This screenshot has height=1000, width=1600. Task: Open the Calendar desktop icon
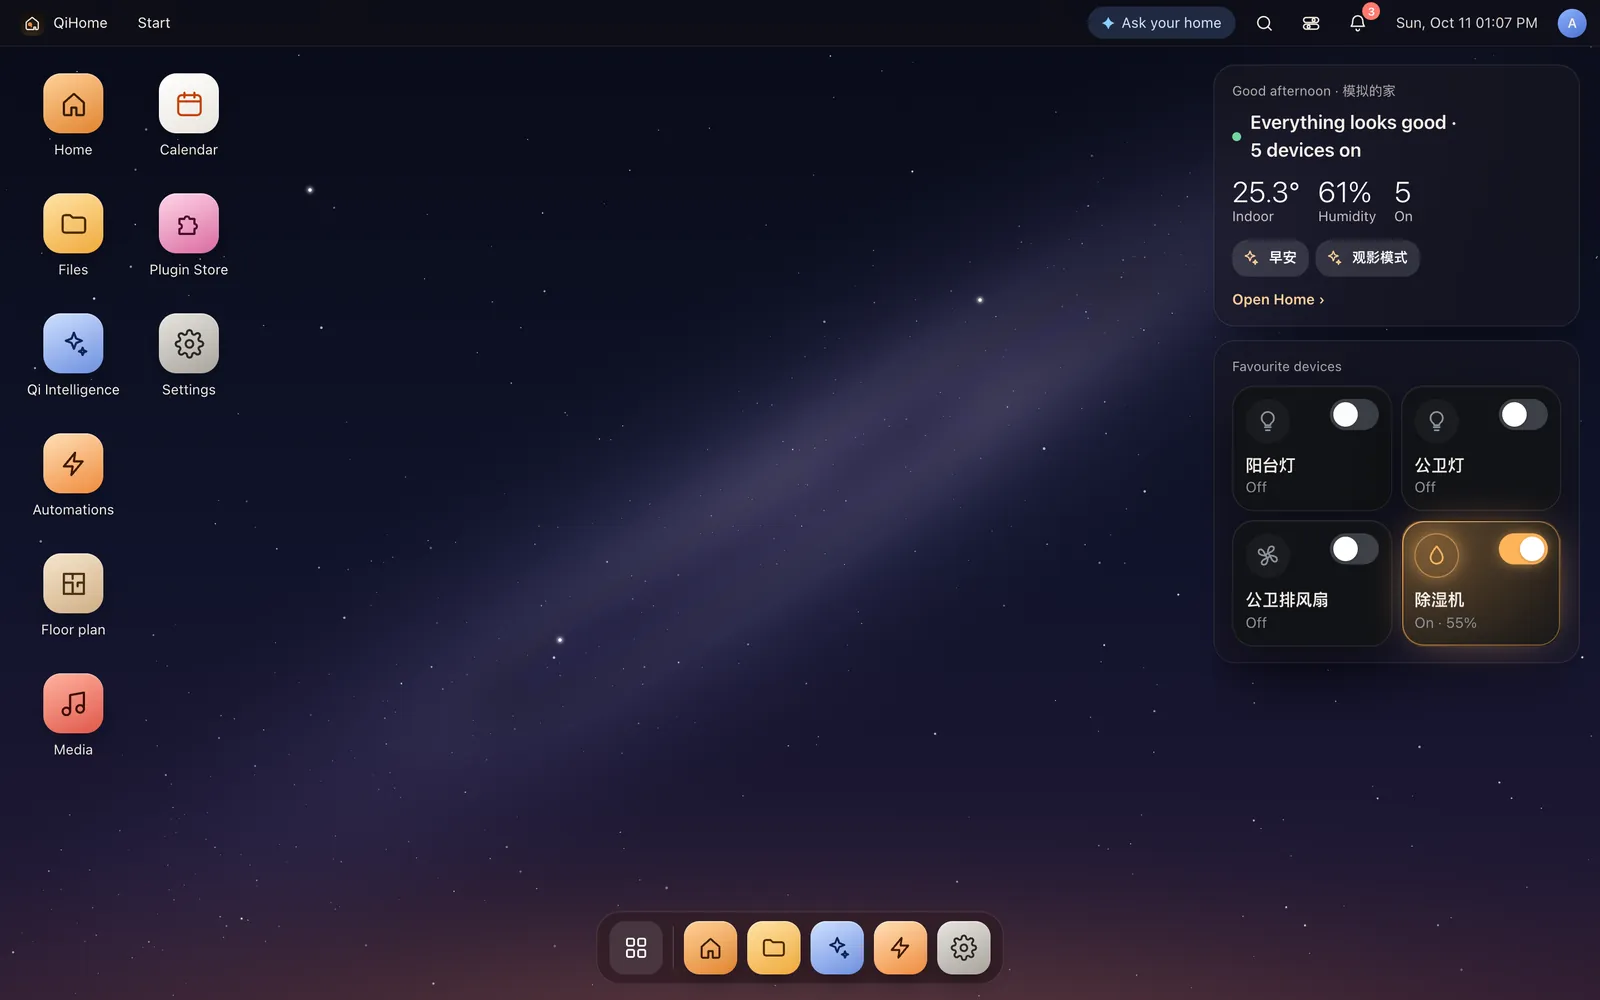[x=188, y=104]
